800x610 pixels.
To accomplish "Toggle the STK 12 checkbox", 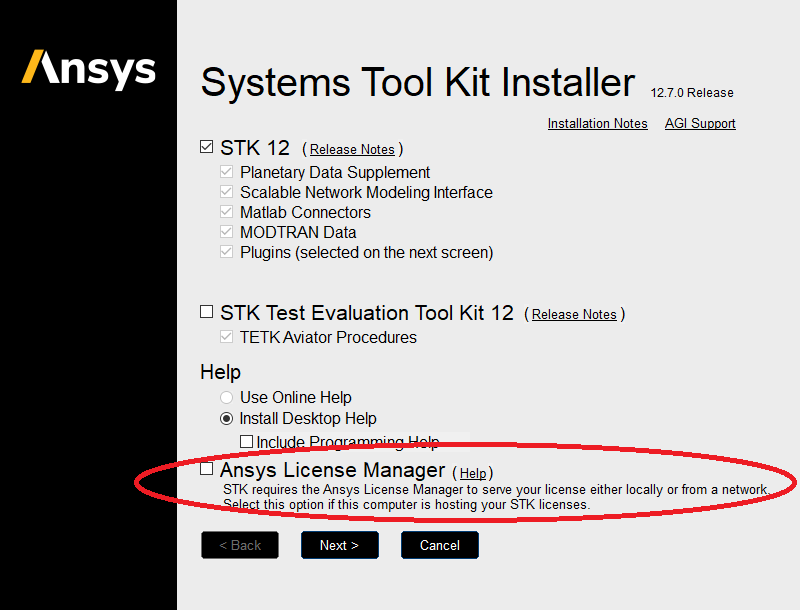I will tap(207, 148).
